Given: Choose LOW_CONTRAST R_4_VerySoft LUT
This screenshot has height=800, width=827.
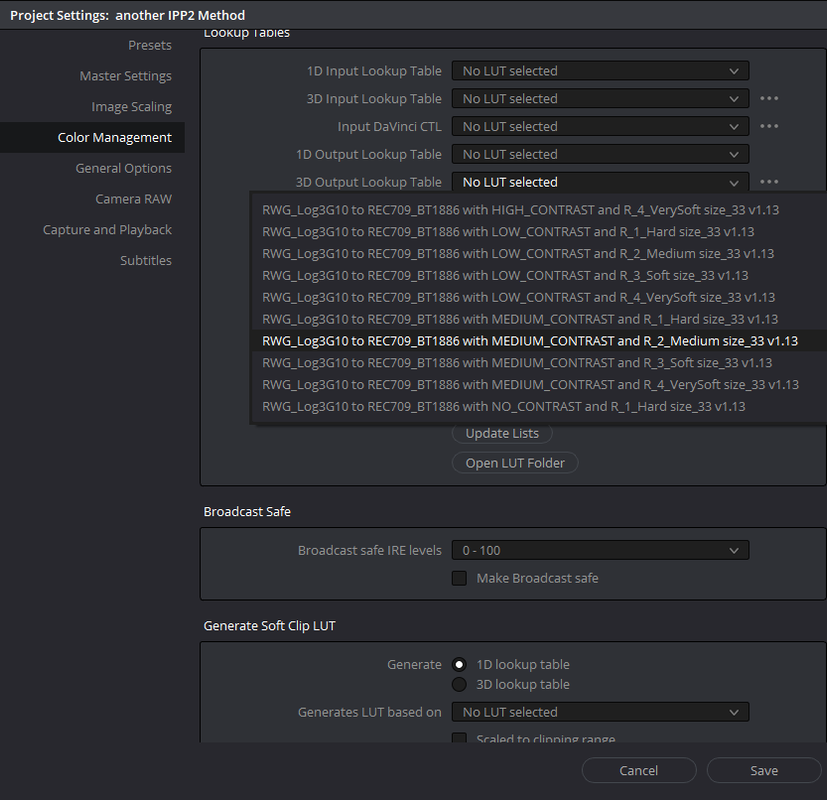Looking at the screenshot, I should click(x=539, y=297).
